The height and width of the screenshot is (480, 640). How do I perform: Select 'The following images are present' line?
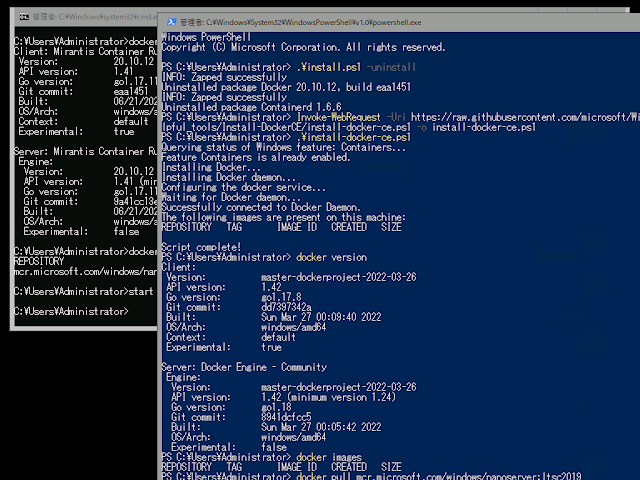click(284, 217)
